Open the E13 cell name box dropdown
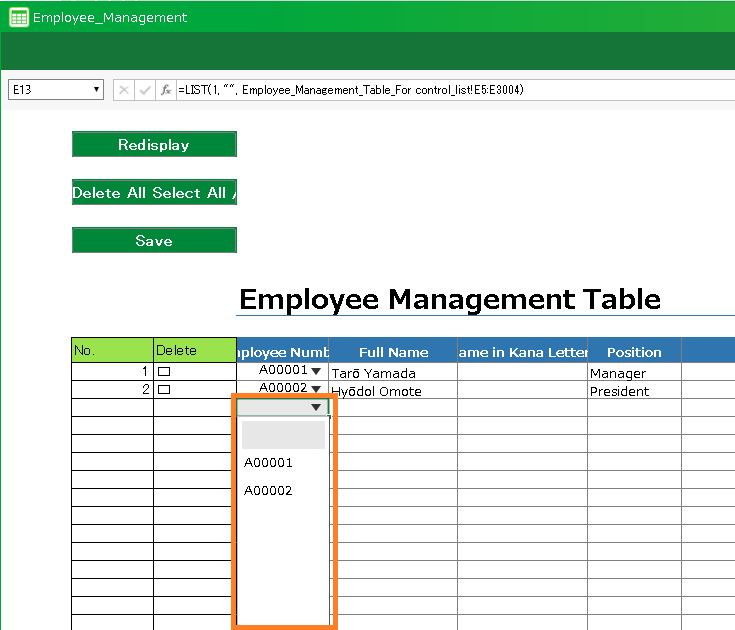Screen dimensions: 735x630 pos(97,90)
